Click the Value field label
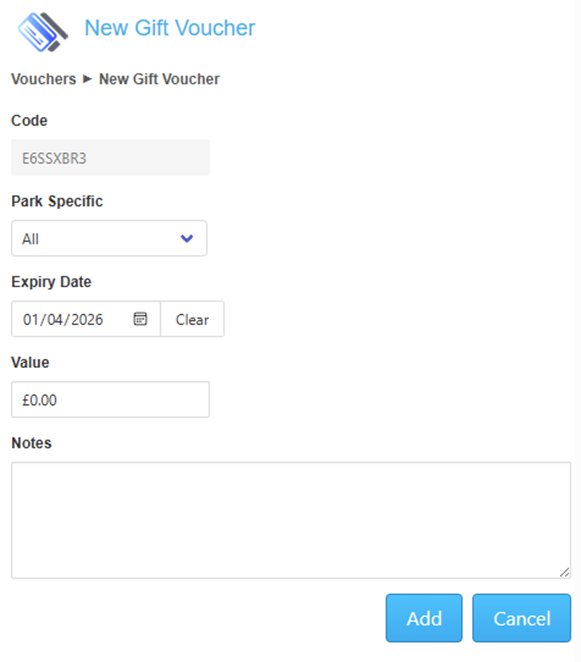 [30, 363]
